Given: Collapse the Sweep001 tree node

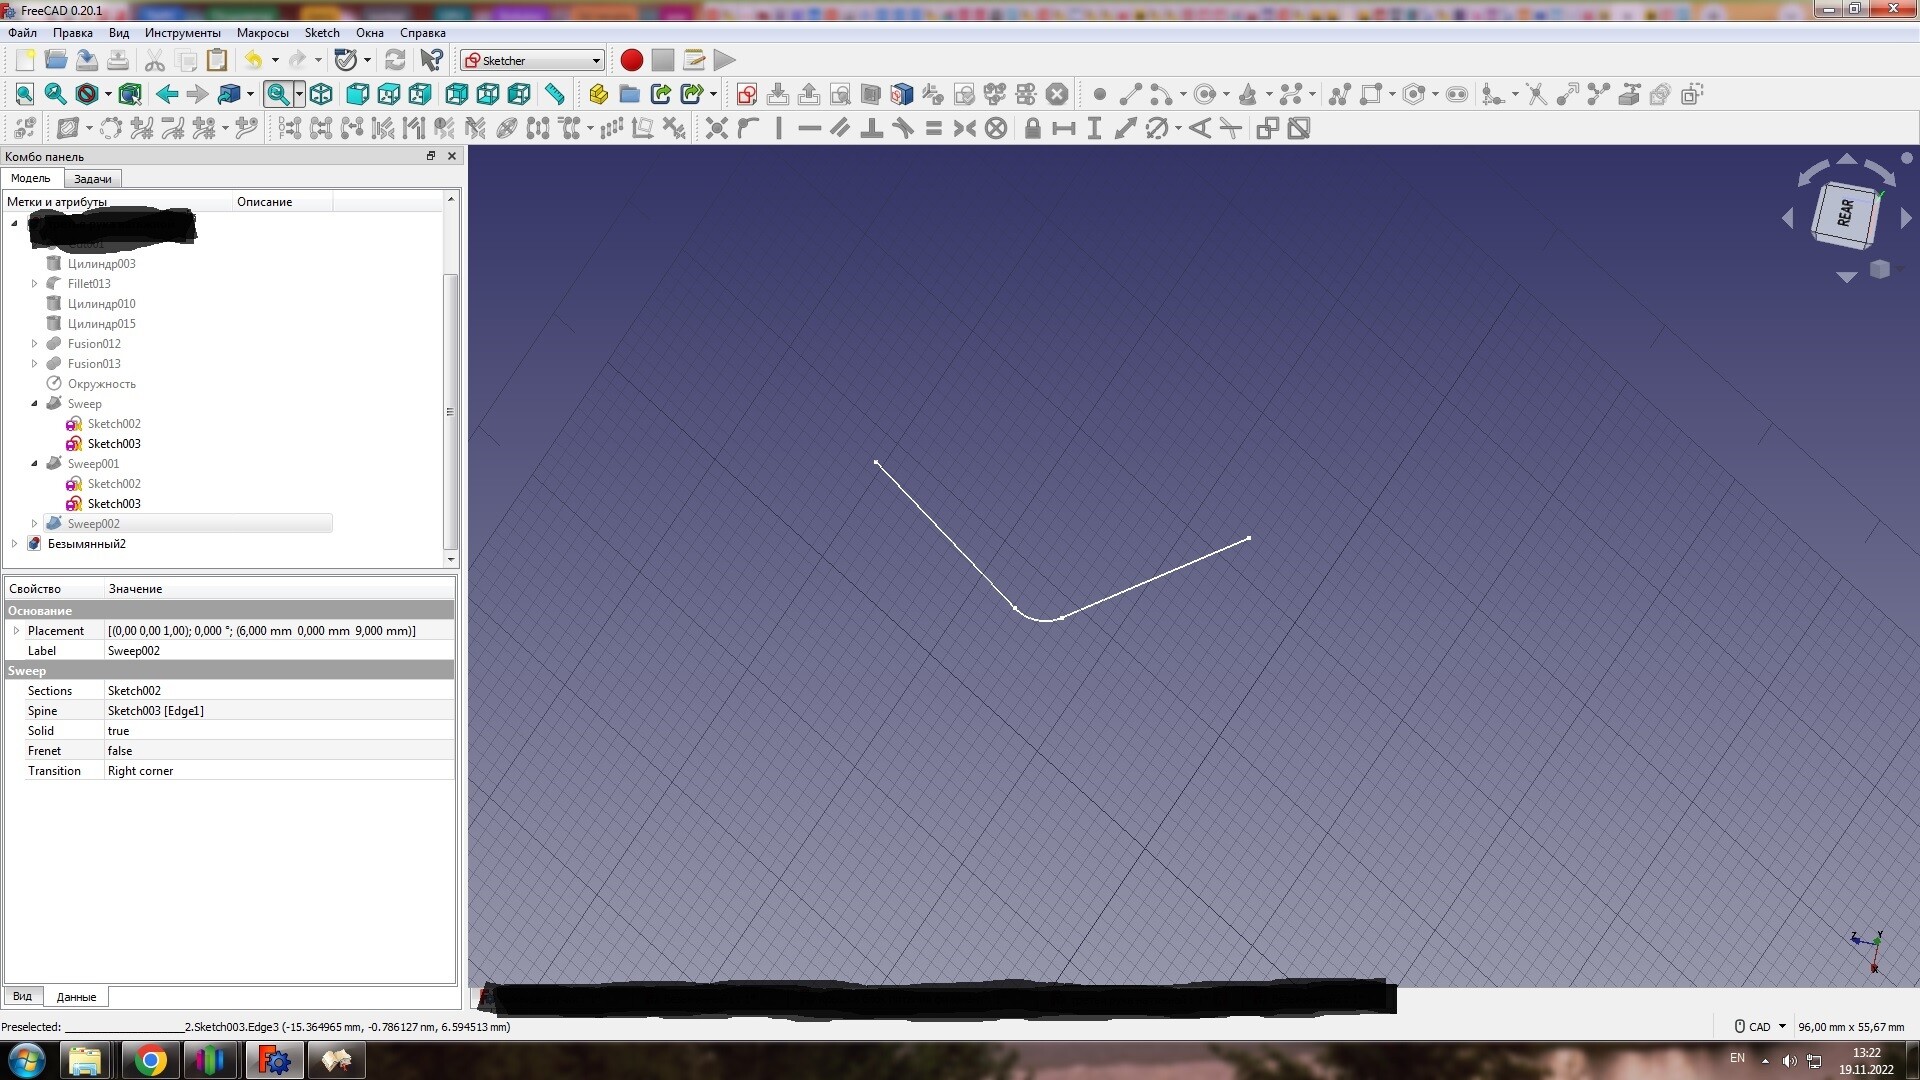Looking at the screenshot, I should coord(34,464).
